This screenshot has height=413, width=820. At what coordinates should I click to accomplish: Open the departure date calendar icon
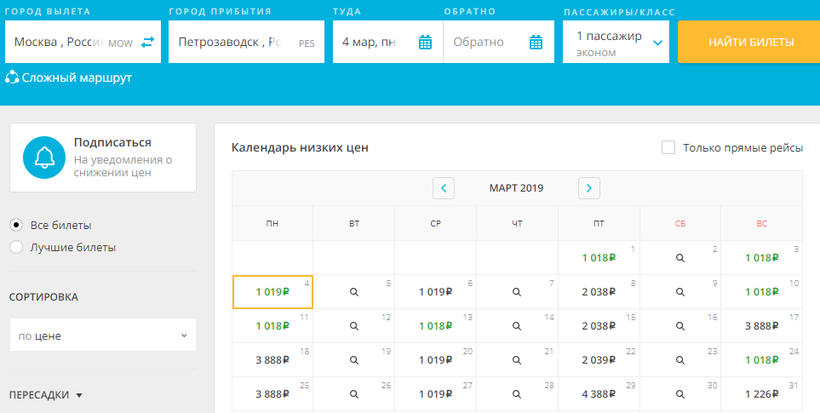pos(425,42)
